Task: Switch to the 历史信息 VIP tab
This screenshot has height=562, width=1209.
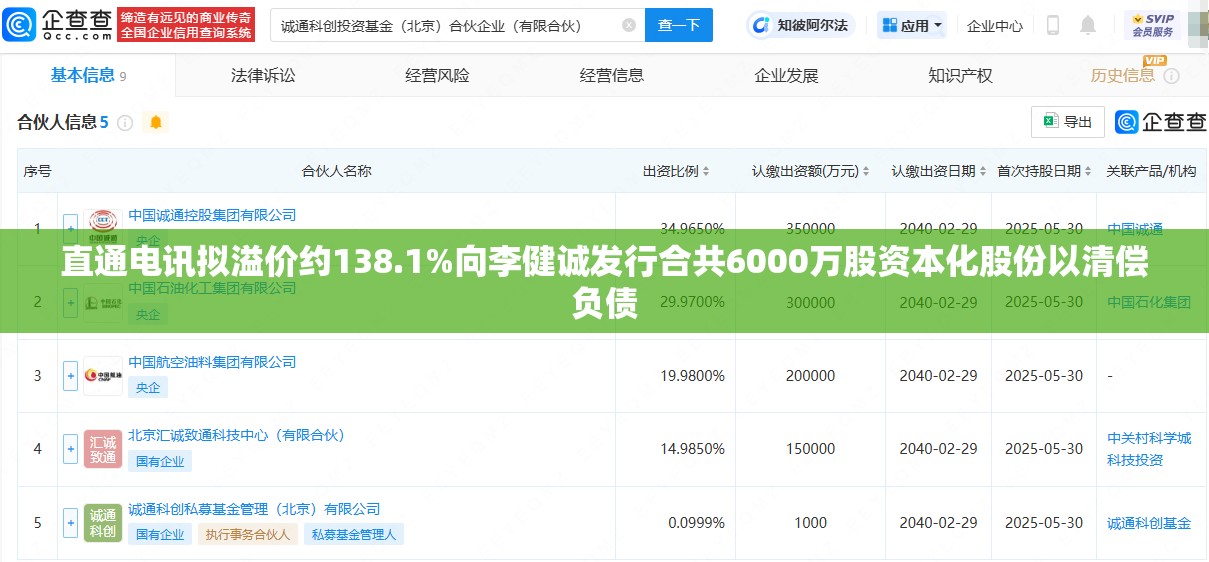Action: click(x=1122, y=75)
